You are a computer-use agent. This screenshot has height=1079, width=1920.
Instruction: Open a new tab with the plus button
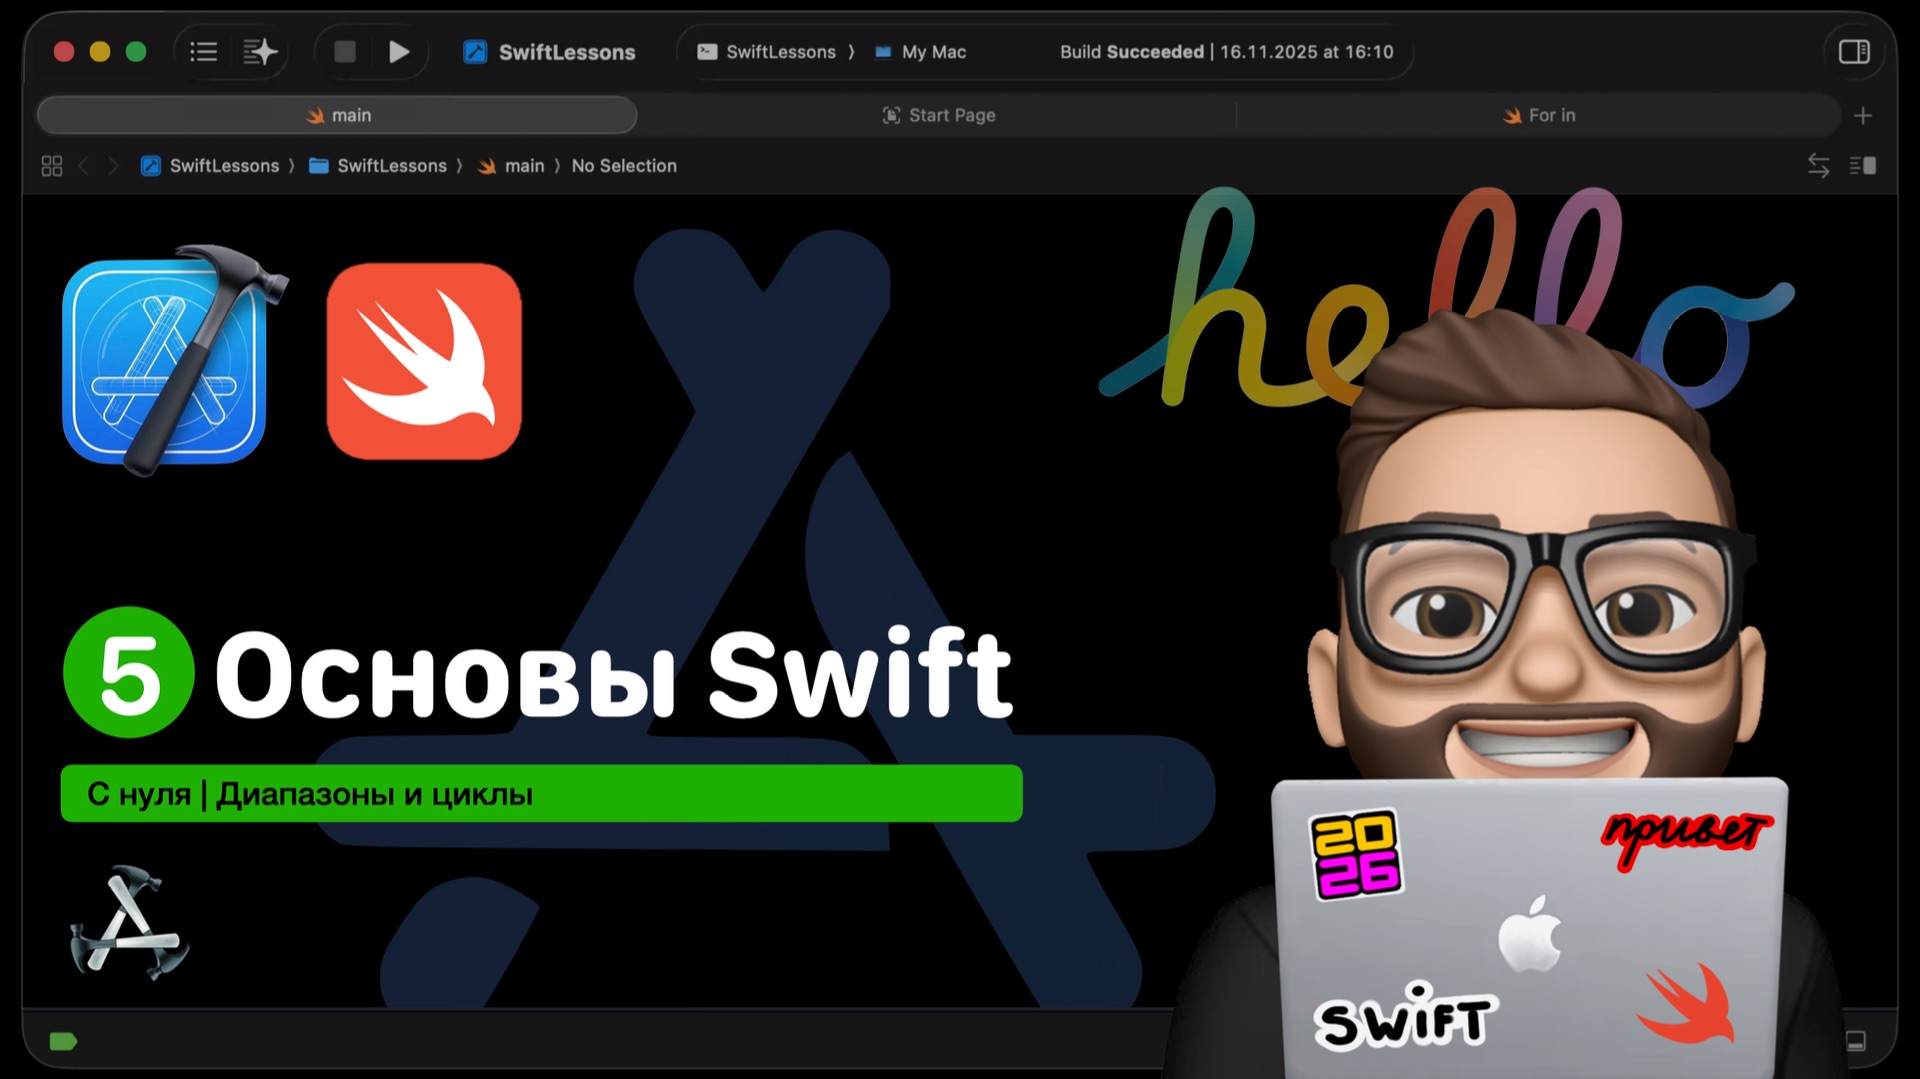pos(1864,115)
